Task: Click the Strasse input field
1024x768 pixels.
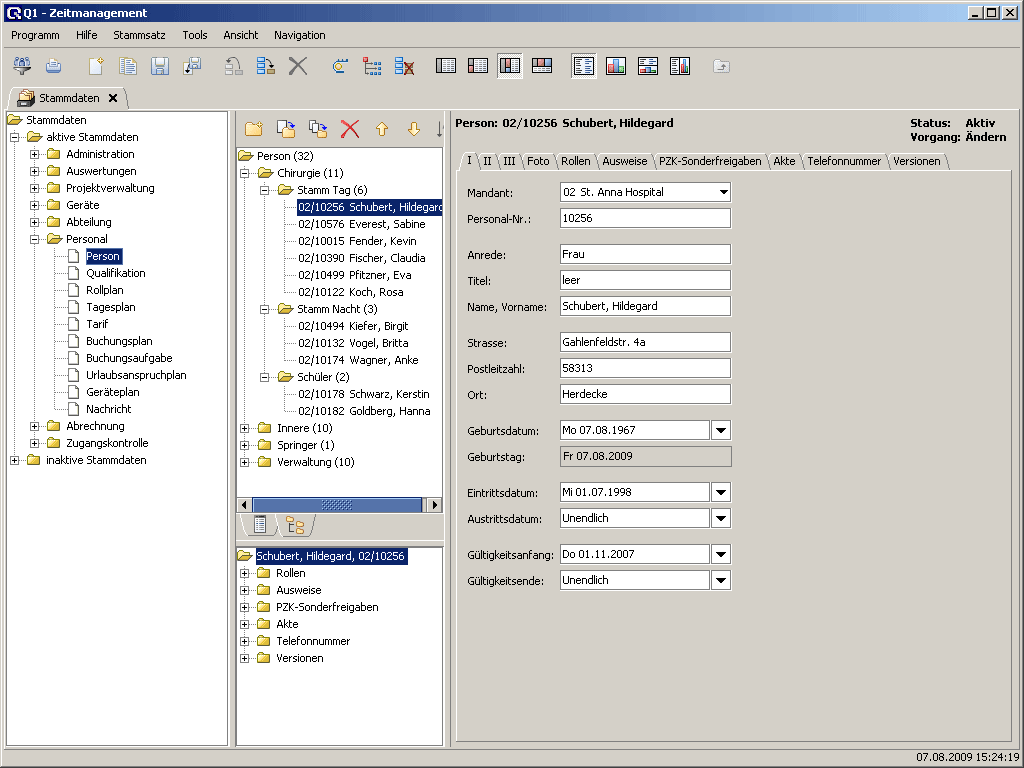Action: (x=645, y=342)
